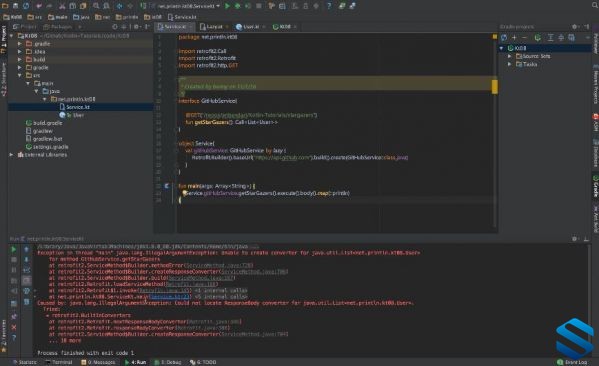Open the 4: Run tool window tab
This screenshot has width=599, height=366.
pos(136,362)
